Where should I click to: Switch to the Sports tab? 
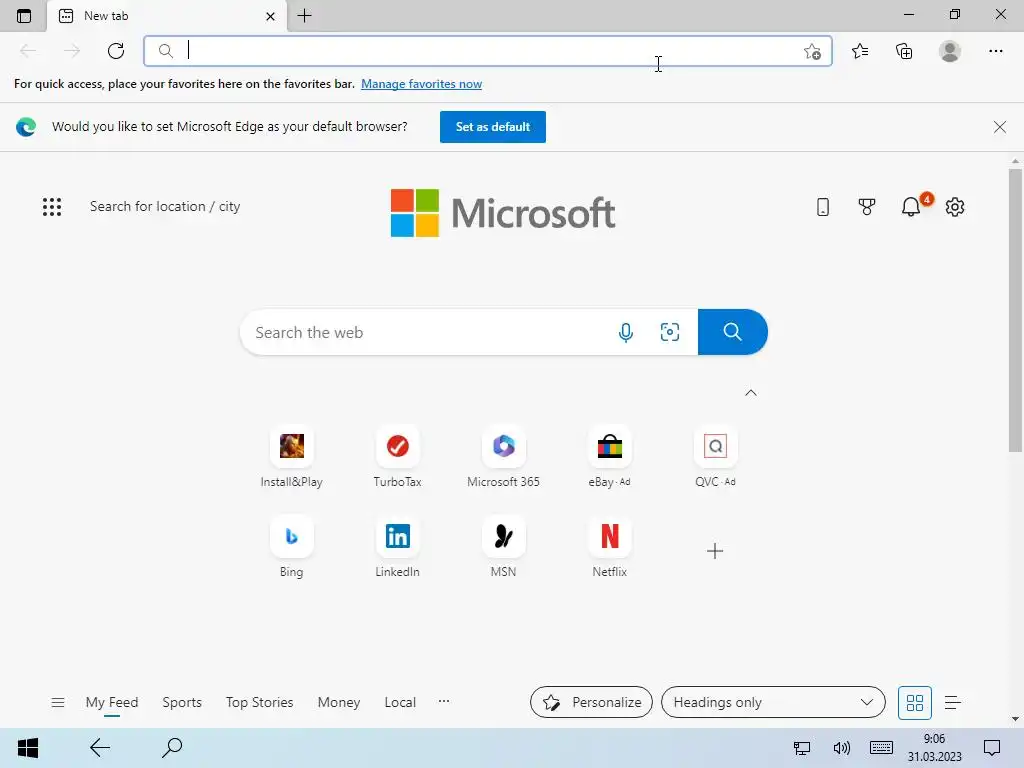182,703
